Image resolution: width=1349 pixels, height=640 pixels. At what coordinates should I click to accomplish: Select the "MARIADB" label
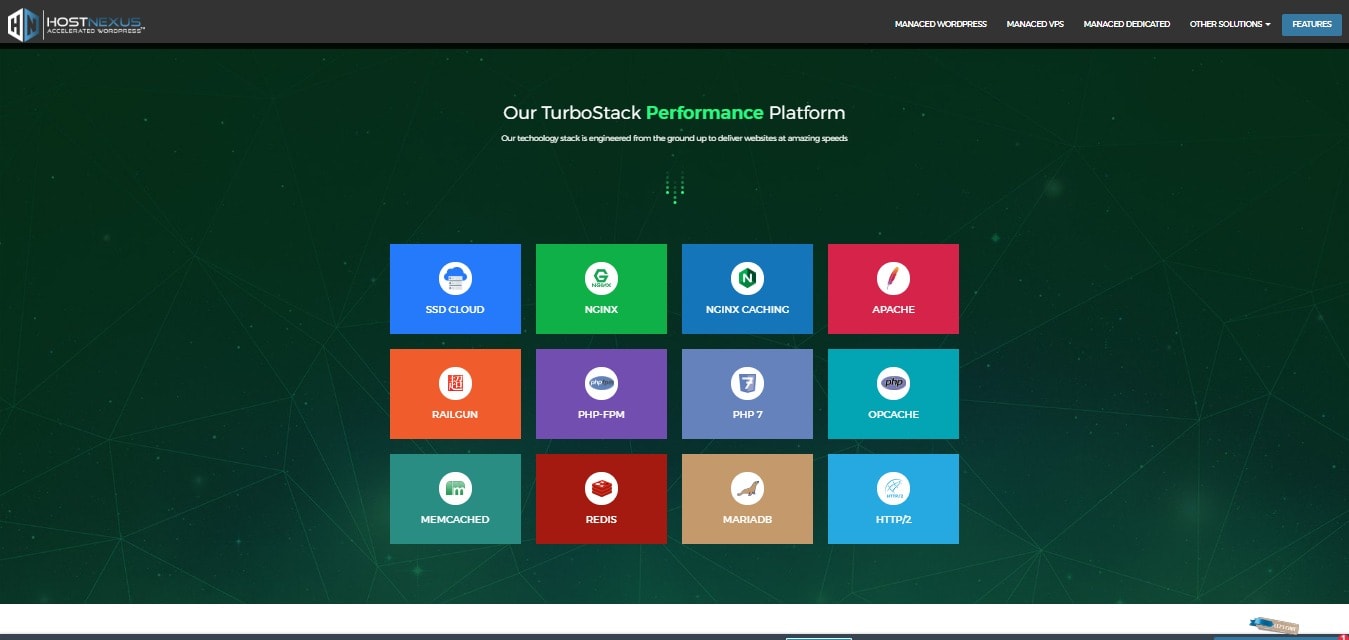pos(747,520)
